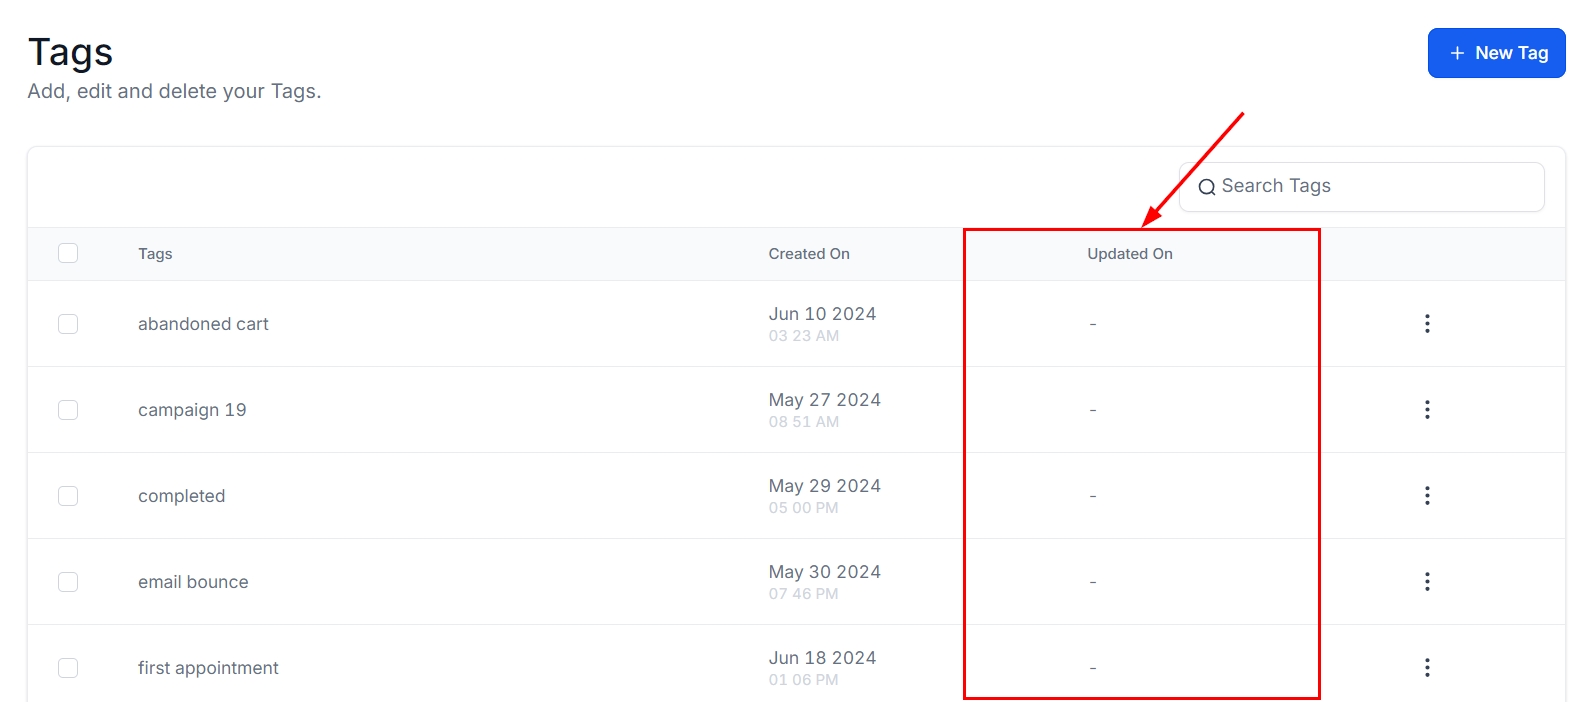Click the Tags column header
Screen dimensions: 1596x702
[155, 254]
